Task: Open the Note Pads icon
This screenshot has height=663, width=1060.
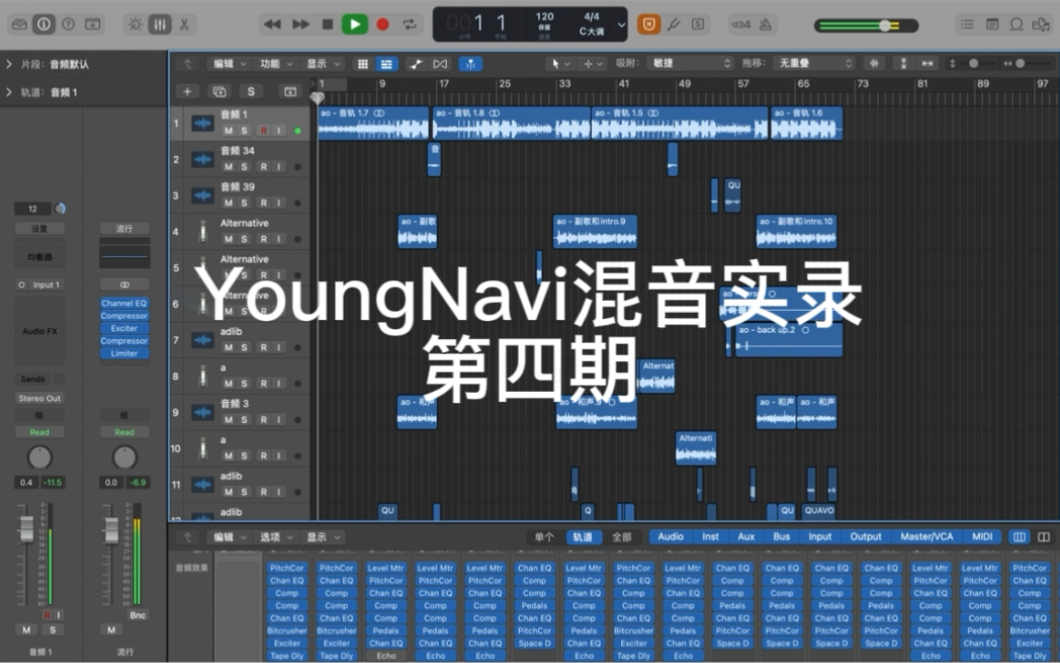Action: (992, 24)
